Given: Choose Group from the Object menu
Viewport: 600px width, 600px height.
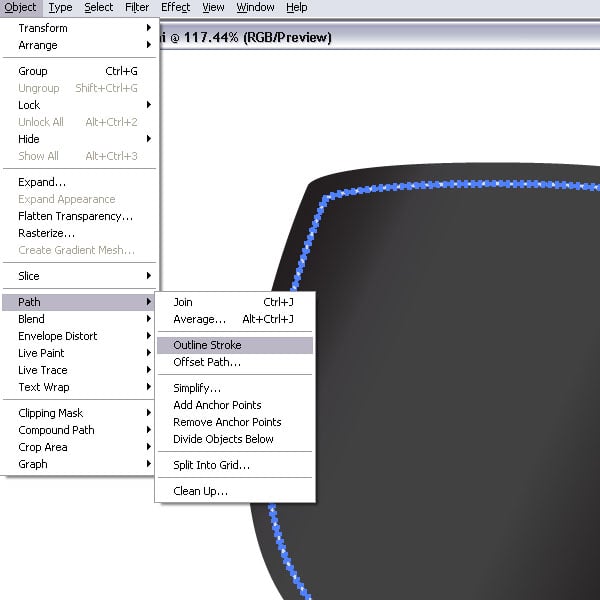Looking at the screenshot, I should coord(33,71).
